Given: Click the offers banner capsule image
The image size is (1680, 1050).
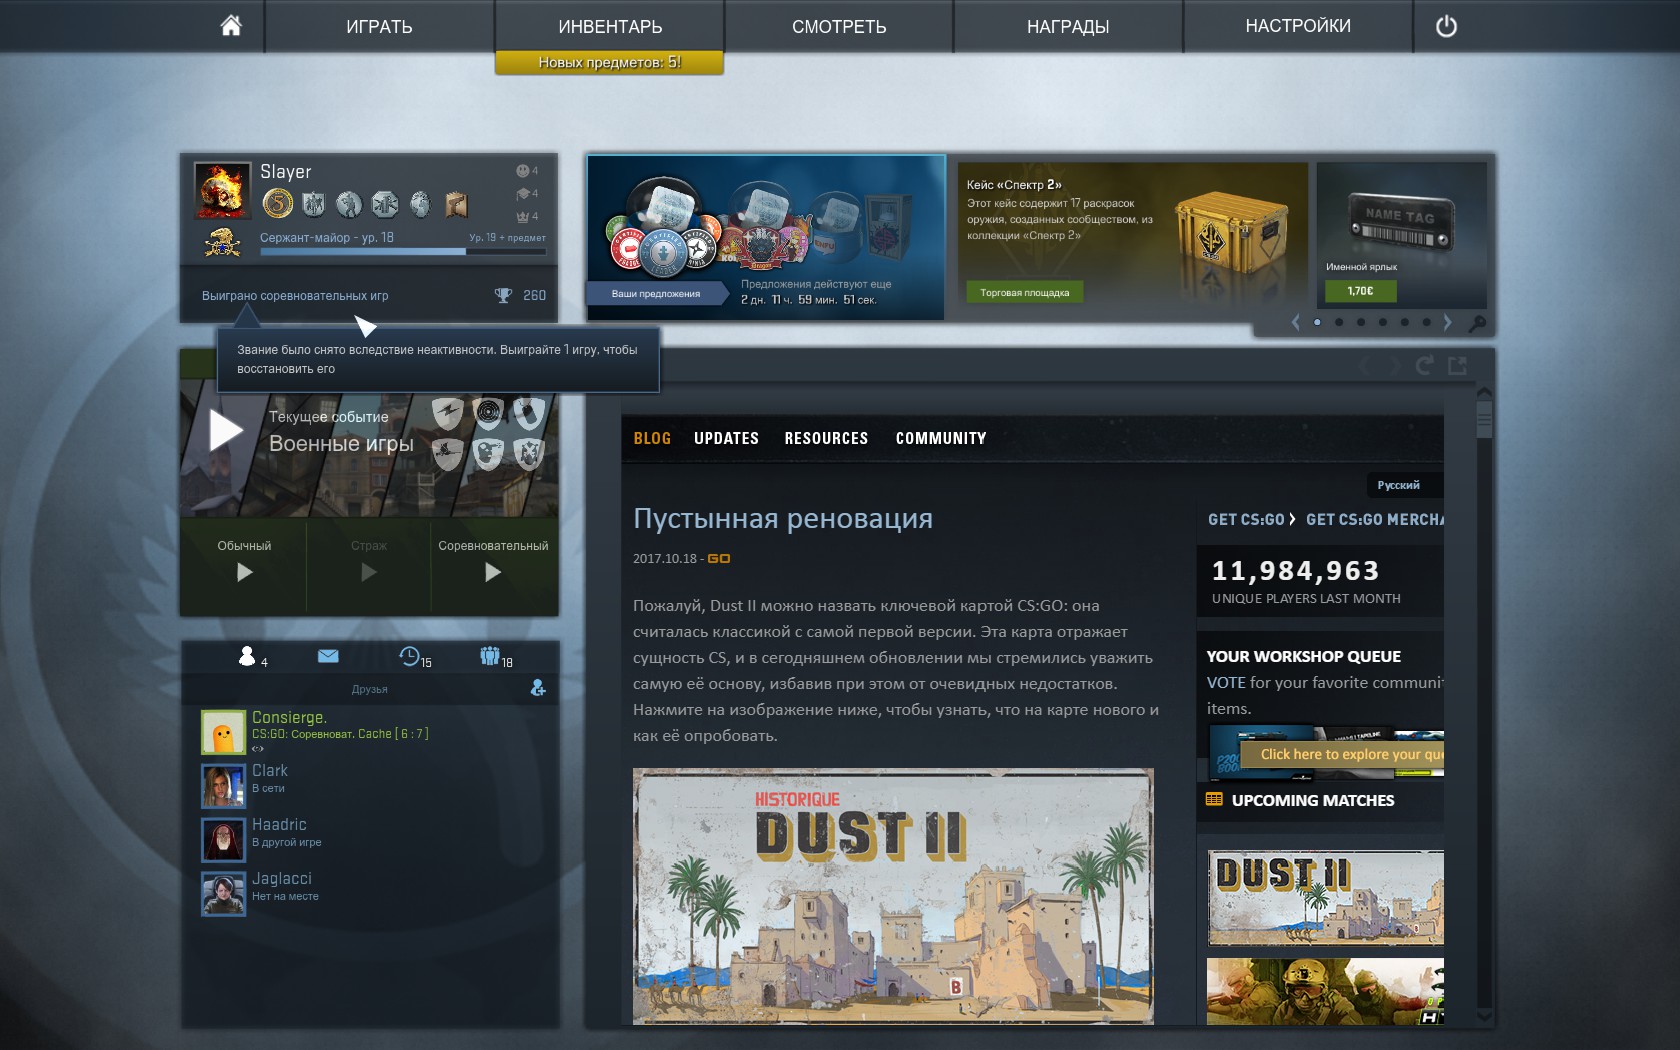Looking at the screenshot, I should pyautogui.click(x=766, y=237).
